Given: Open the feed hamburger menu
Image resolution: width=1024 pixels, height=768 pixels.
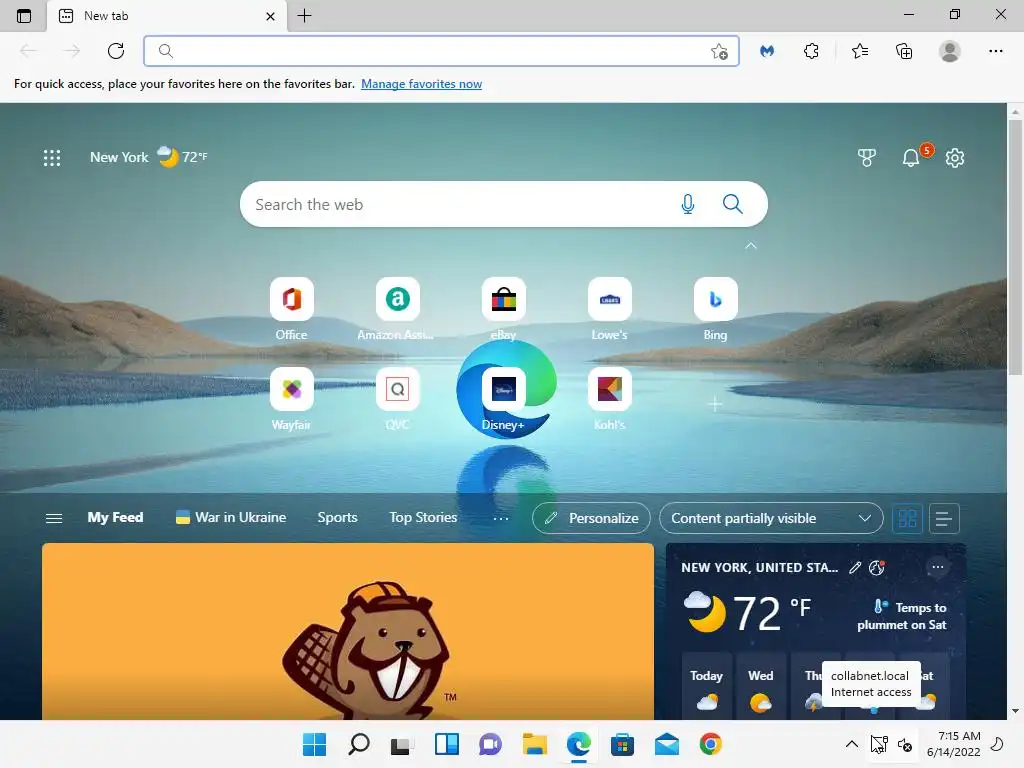Looking at the screenshot, I should pyautogui.click(x=54, y=518).
